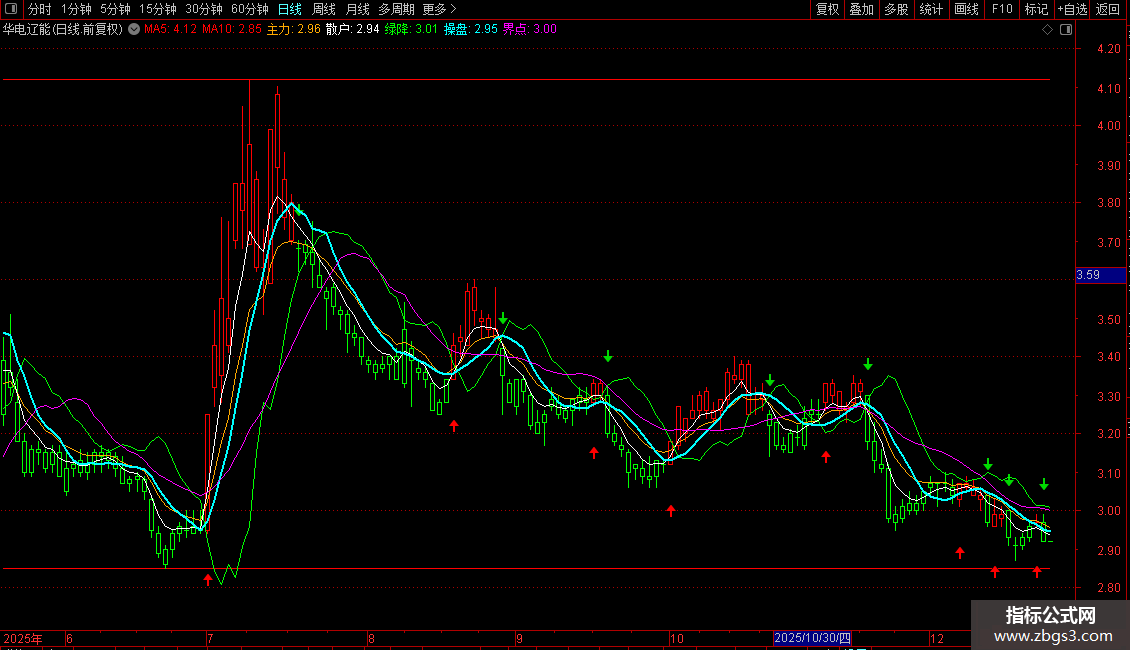The image size is (1130, 650).
Task: Click the highlighted 3.59 price marker
Action: [1100, 275]
